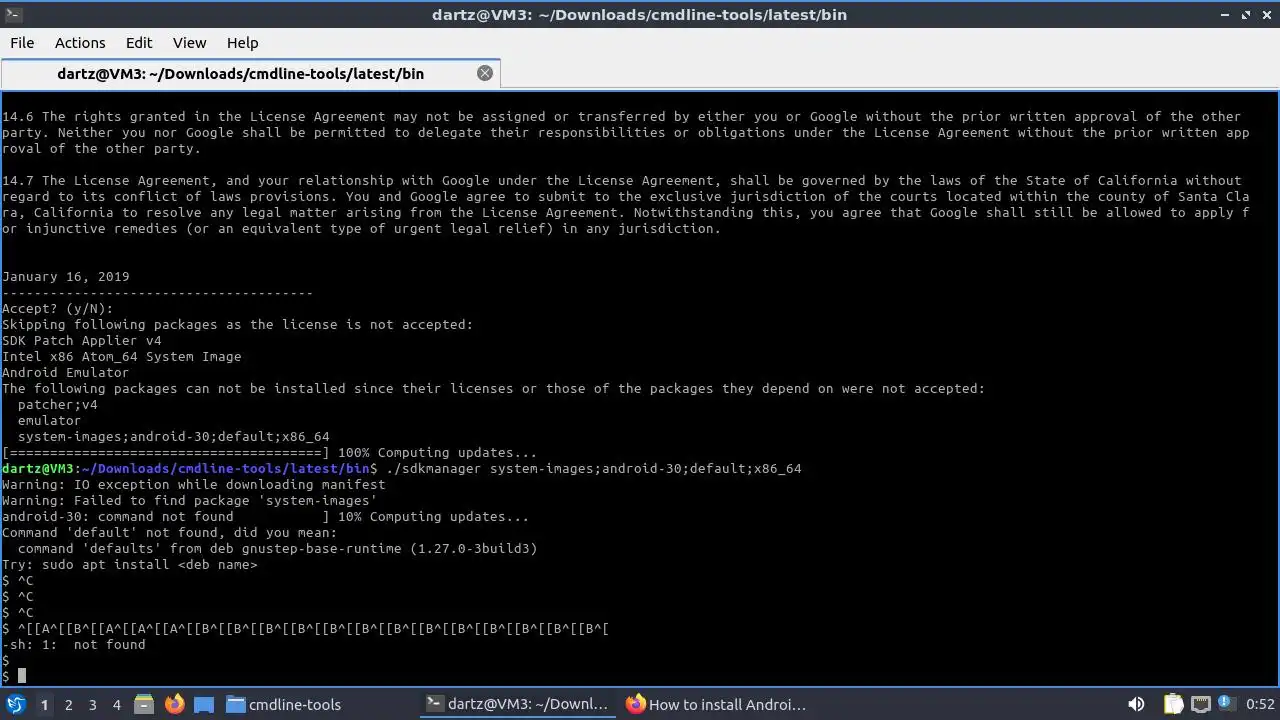1280x720 pixels.
Task: Click 'SDK Patch Applier v4' line
Action: tap(82, 340)
